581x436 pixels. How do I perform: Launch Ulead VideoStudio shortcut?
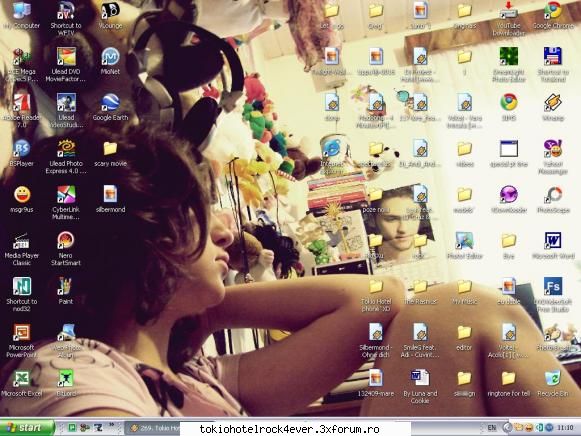pos(66,110)
